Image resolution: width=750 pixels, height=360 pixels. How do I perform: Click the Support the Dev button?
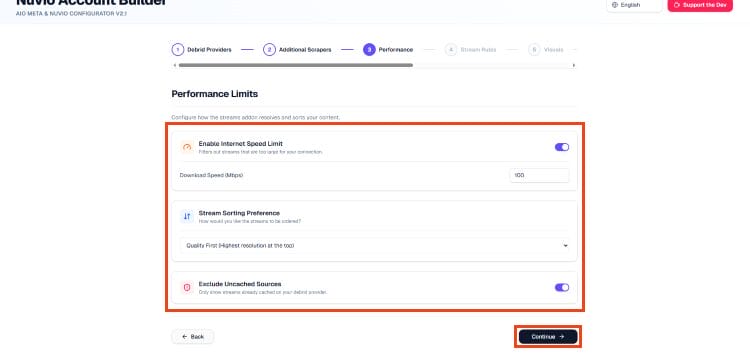coord(700,5)
